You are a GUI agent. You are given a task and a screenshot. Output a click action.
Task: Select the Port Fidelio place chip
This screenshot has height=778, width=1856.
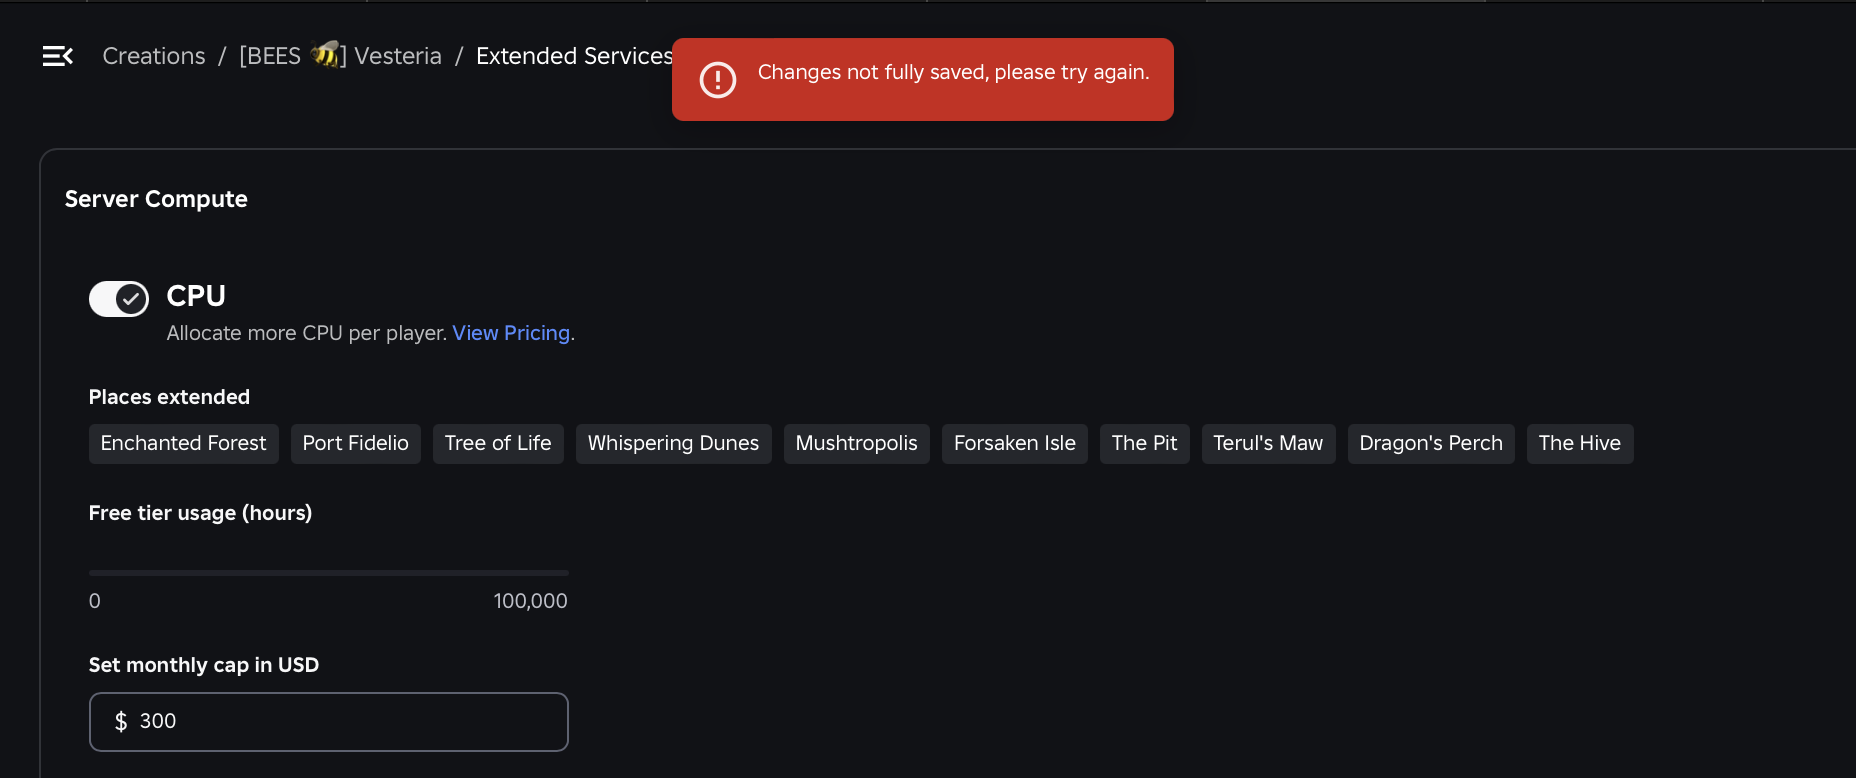coord(356,443)
